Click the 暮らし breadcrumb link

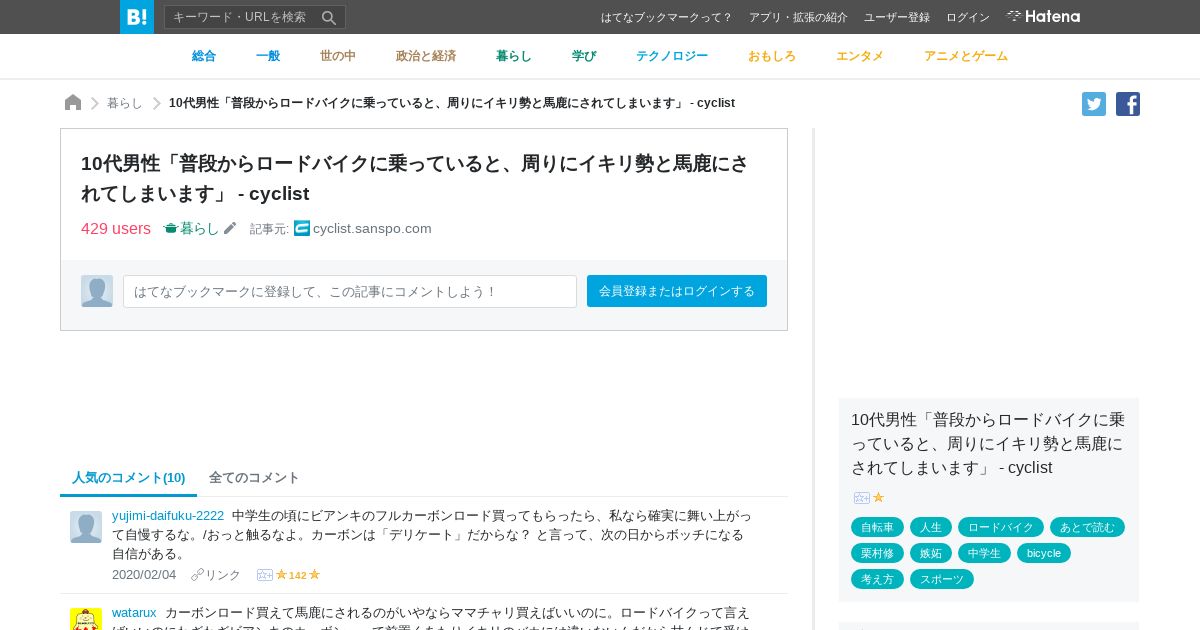click(x=125, y=103)
